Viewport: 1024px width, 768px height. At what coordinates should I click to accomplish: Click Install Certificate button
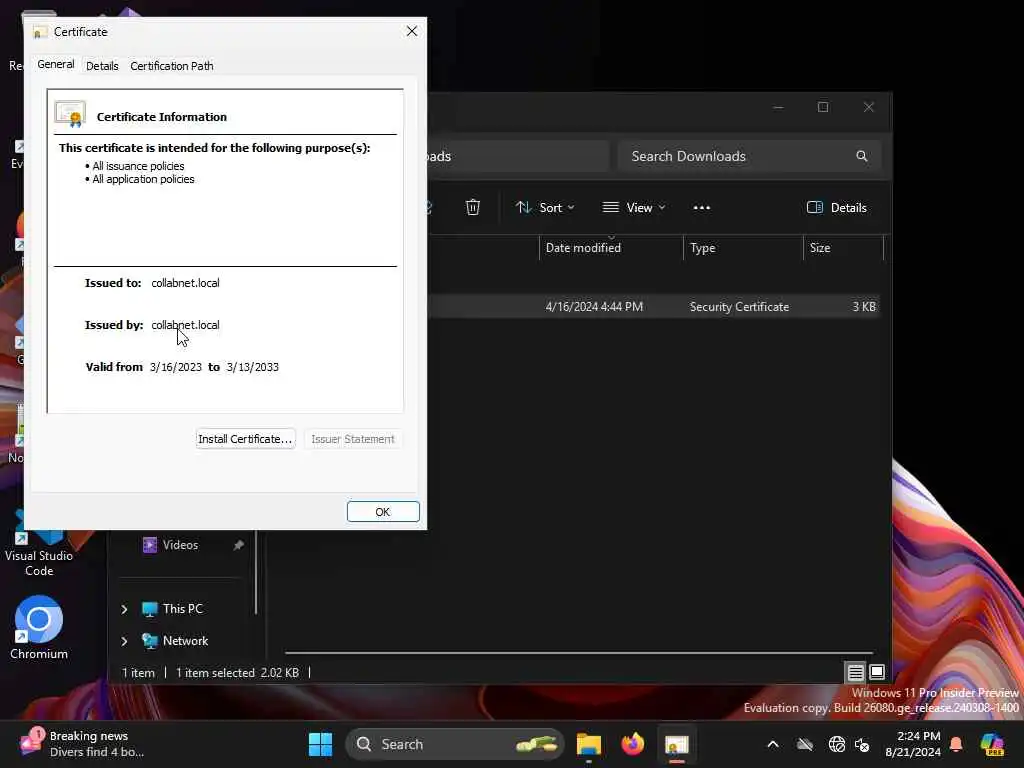click(x=245, y=439)
